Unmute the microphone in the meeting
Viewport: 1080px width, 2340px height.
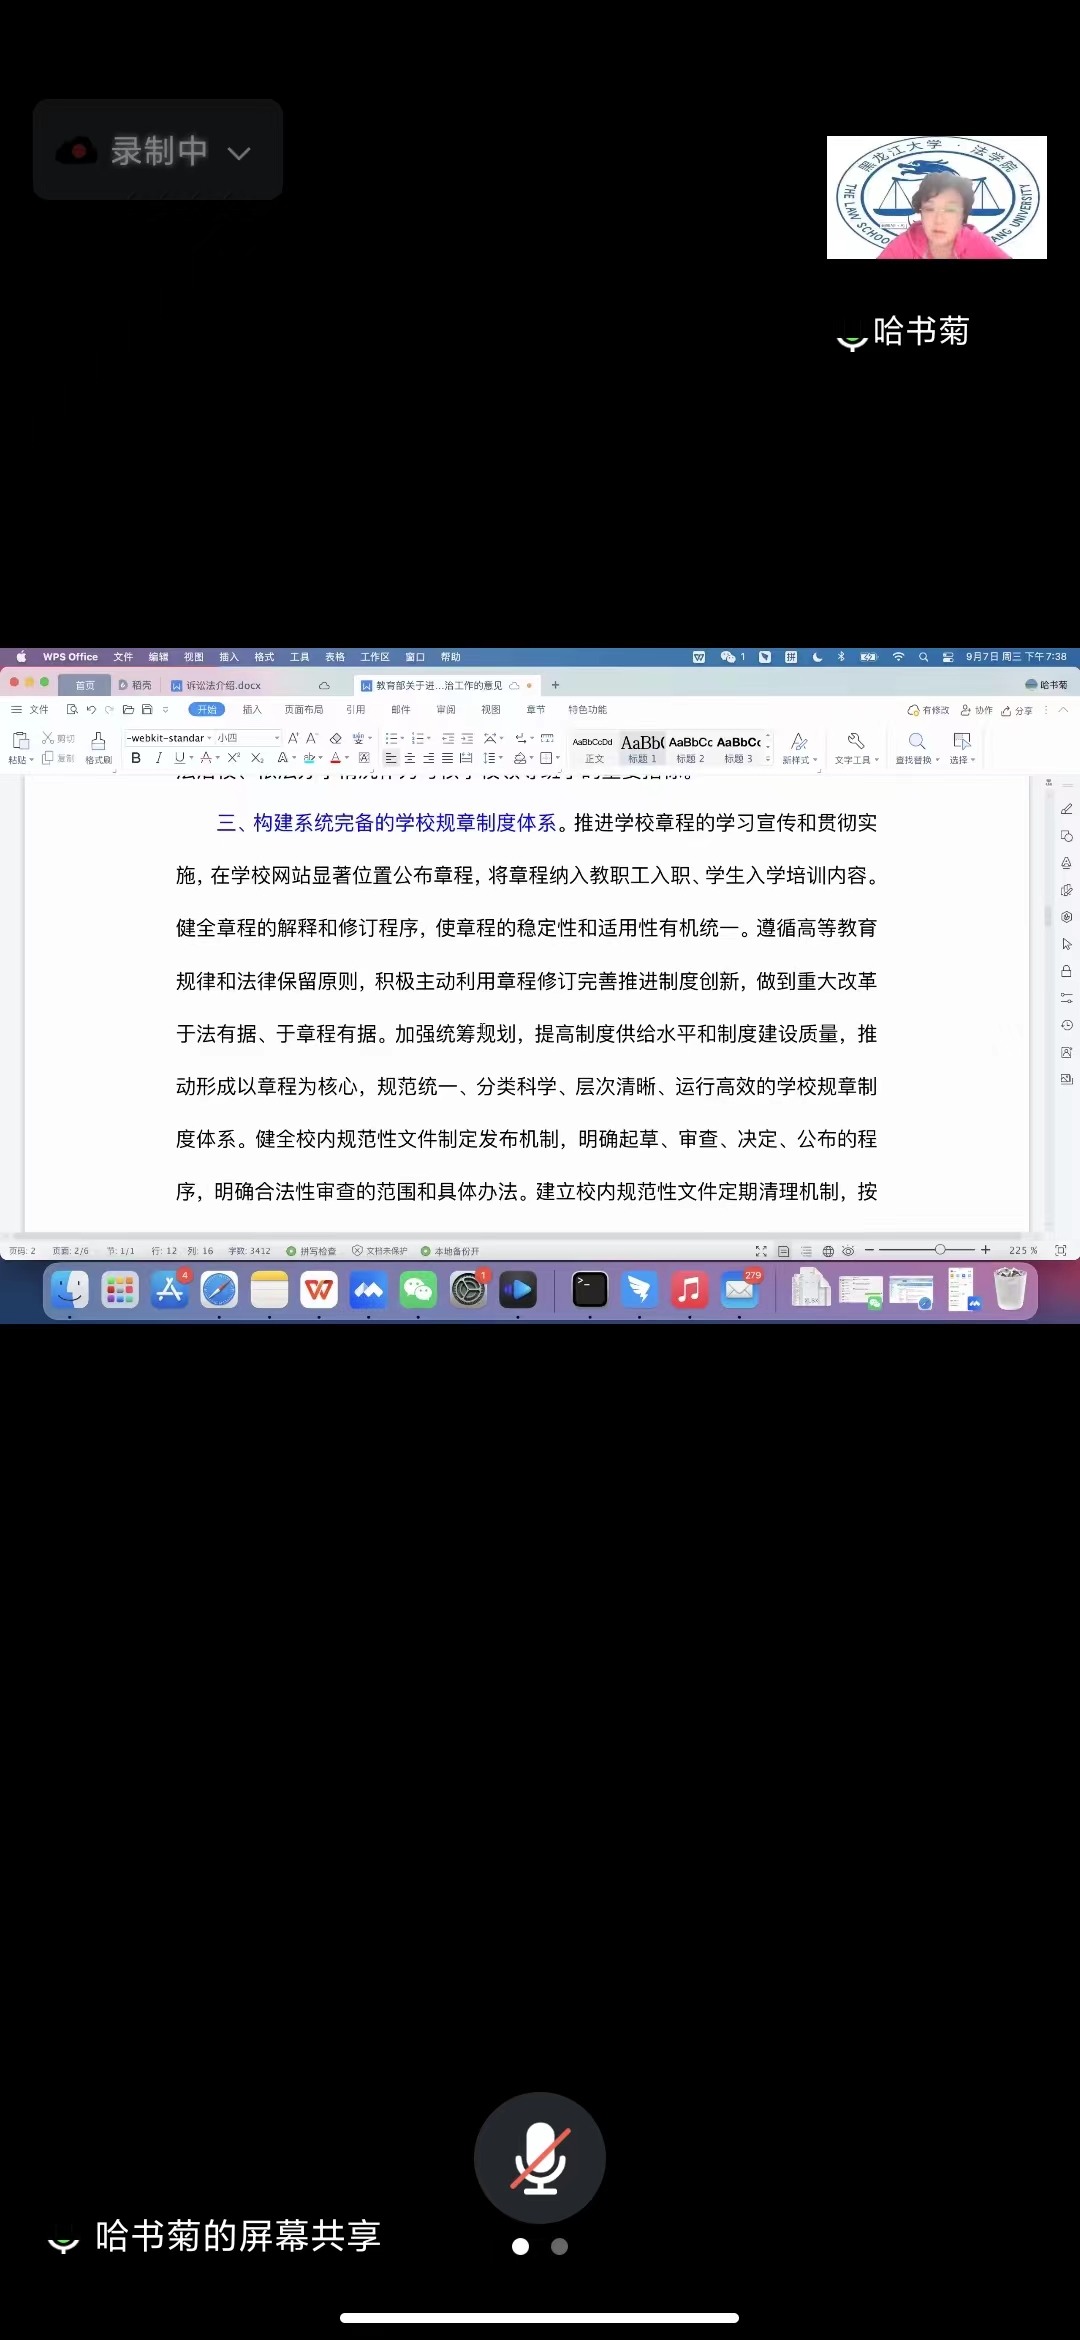pyautogui.click(x=540, y=2157)
